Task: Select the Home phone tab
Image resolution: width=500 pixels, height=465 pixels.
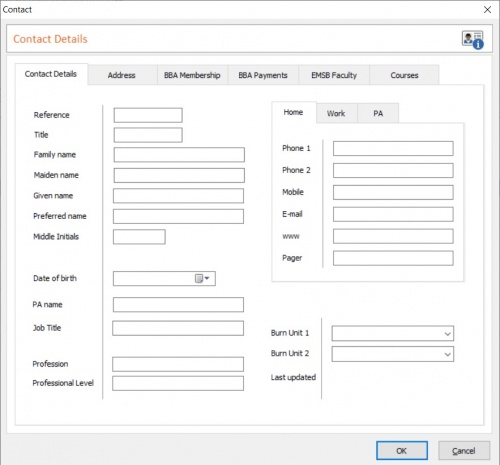Action: (x=294, y=112)
